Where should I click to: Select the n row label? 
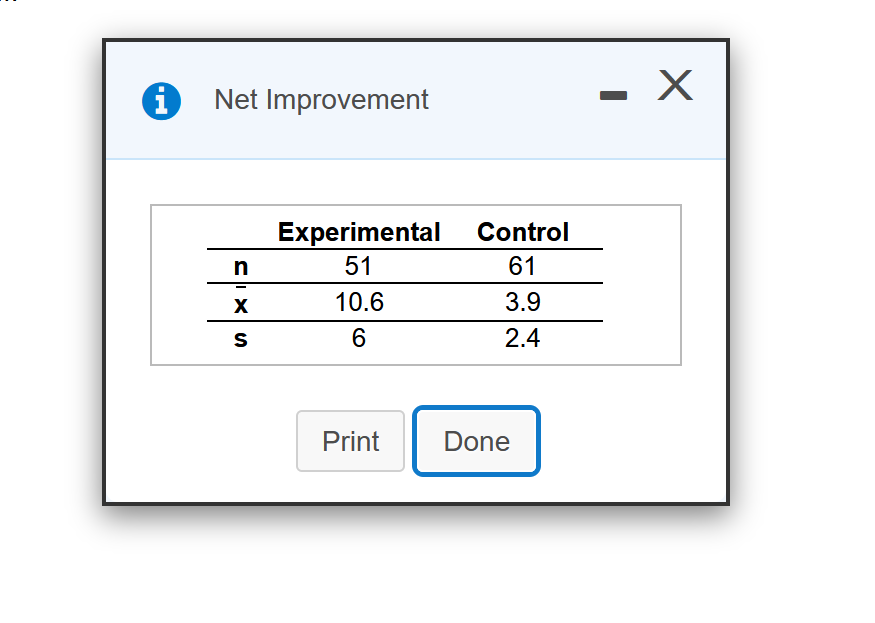[x=241, y=266]
